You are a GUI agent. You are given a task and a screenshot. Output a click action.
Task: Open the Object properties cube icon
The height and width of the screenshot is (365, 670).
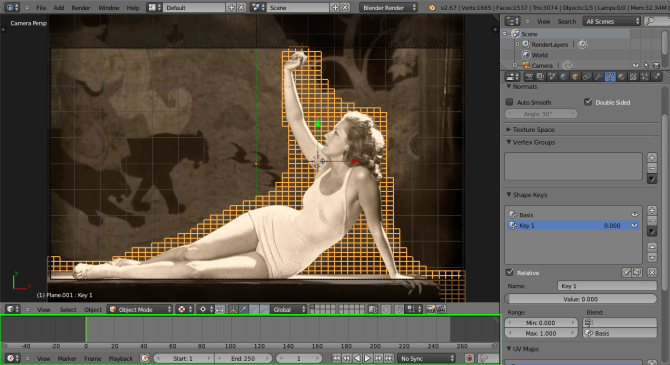575,77
